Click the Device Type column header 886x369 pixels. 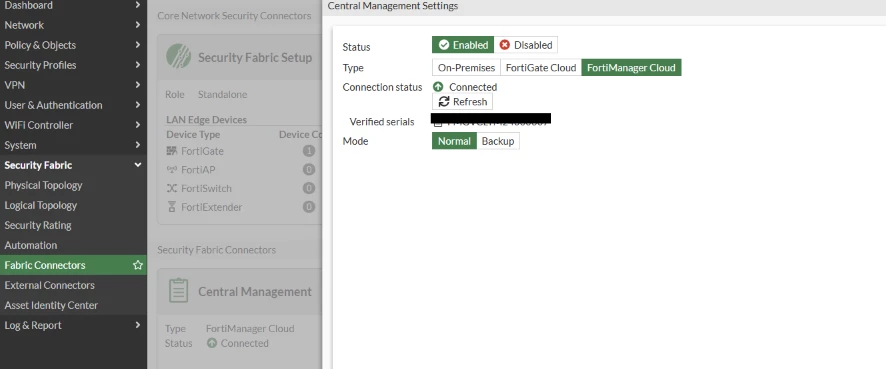193,134
